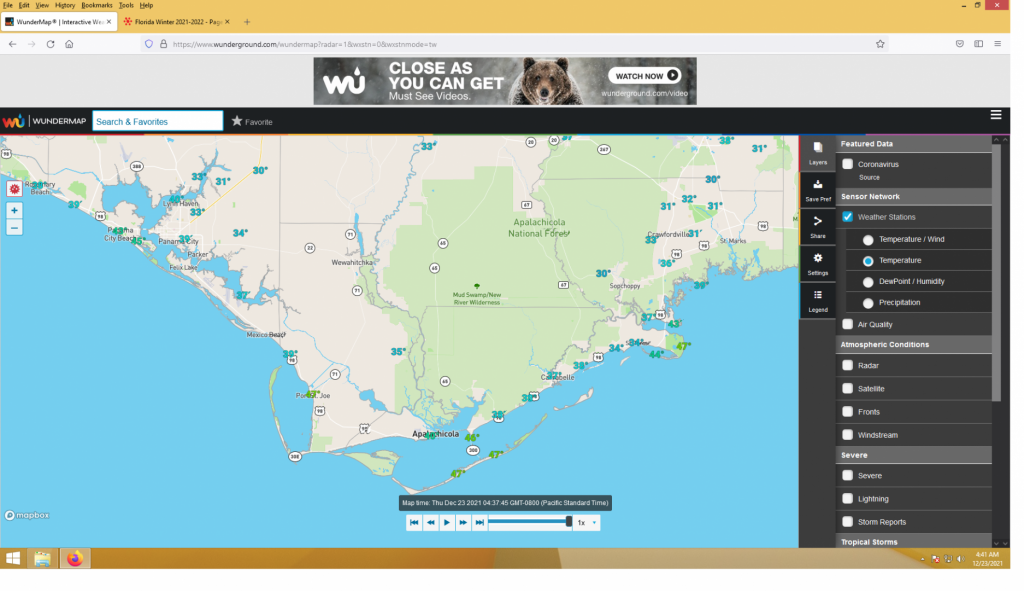Zoom out of the map
Screen dimensions: 1024x591
14,228
